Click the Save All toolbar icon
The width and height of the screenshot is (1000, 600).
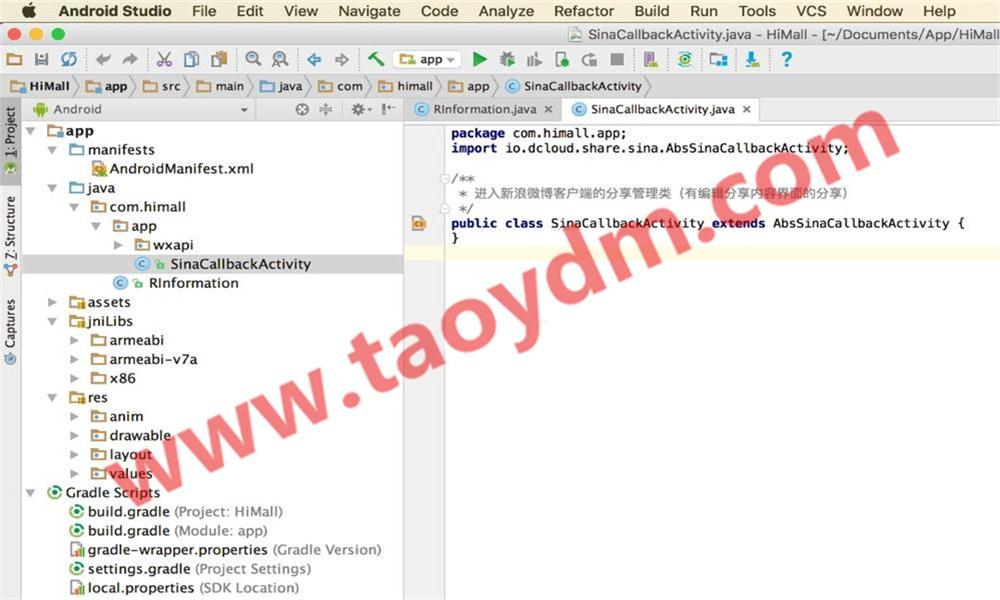(x=41, y=59)
